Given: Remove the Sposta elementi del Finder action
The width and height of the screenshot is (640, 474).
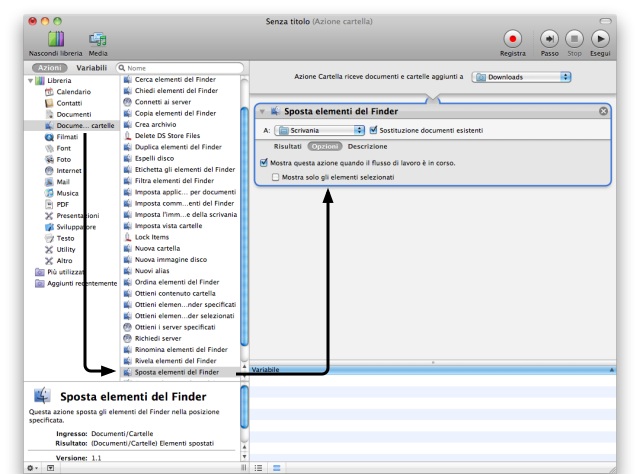Looking at the screenshot, I should click(x=603, y=111).
